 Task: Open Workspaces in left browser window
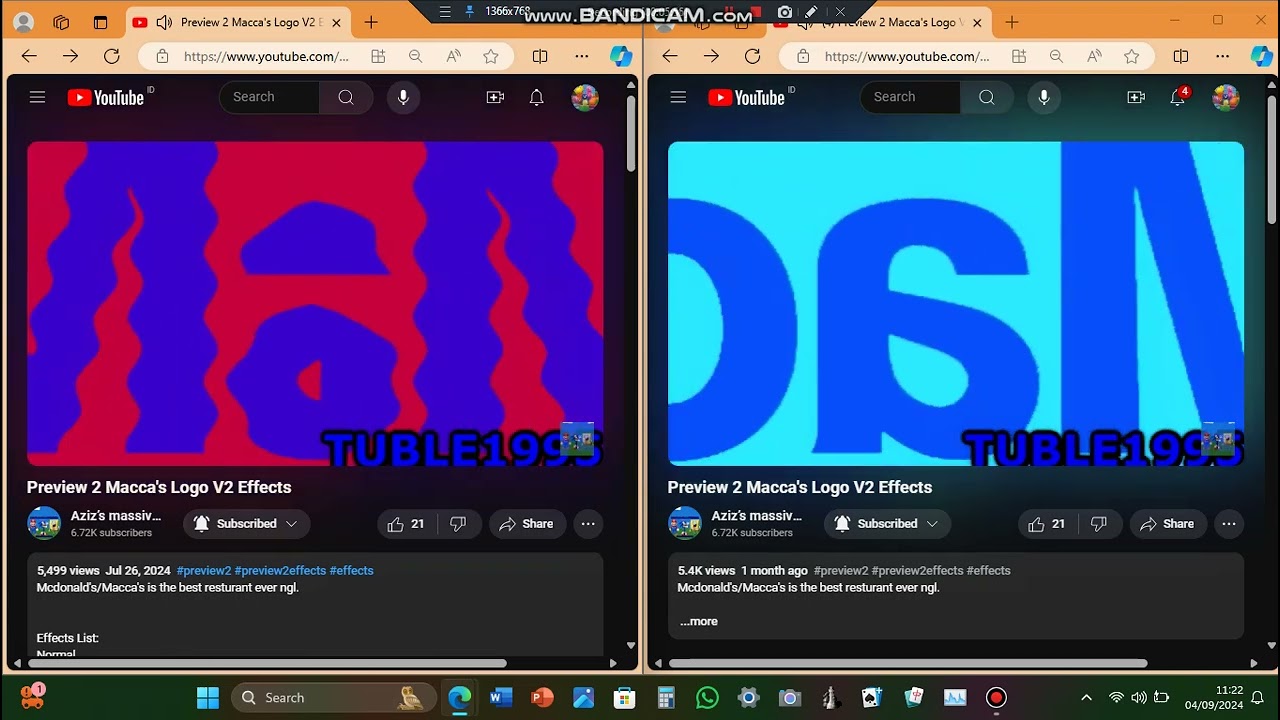pyautogui.click(x=61, y=22)
